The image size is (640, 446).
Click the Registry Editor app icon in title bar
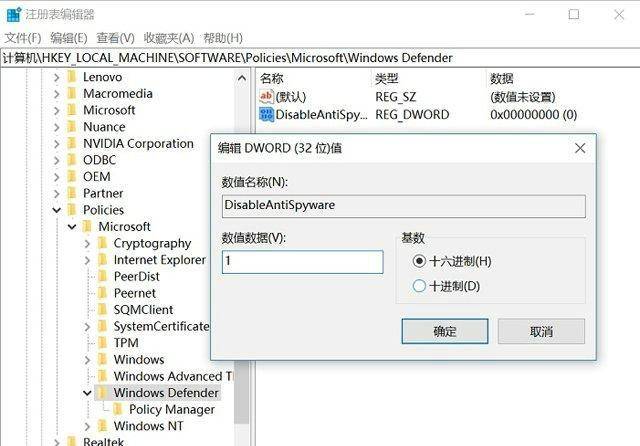(x=13, y=14)
